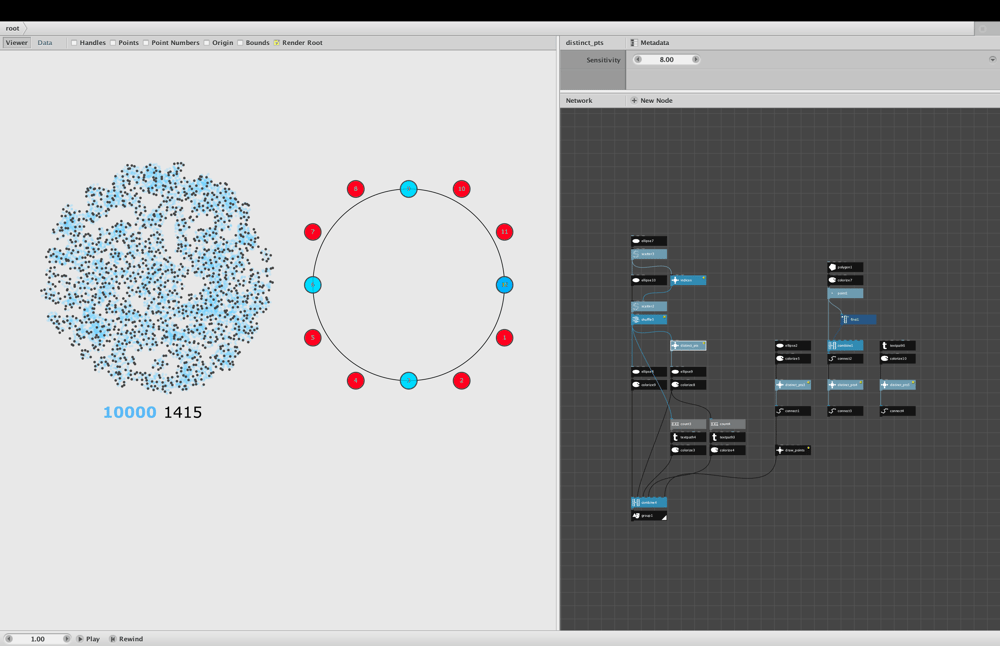Select the combine4 node
Screen dimensions: 1000x646
(x=649, y=503)
